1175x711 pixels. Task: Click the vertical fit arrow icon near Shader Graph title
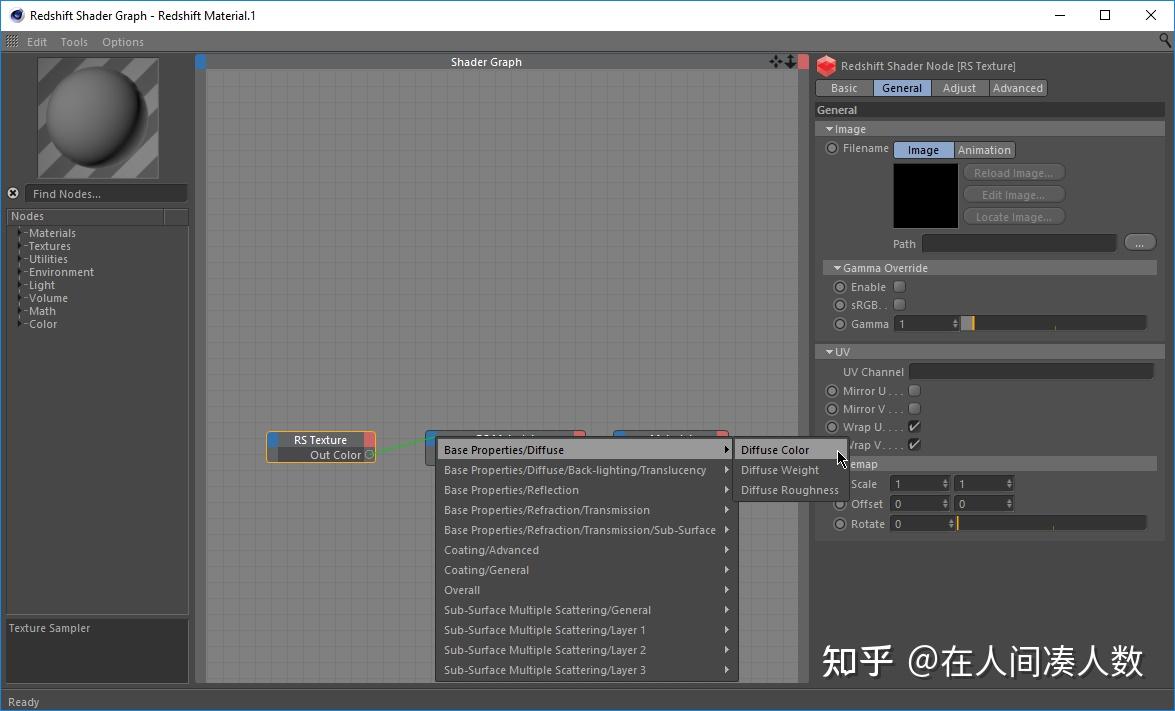(789, 61)
